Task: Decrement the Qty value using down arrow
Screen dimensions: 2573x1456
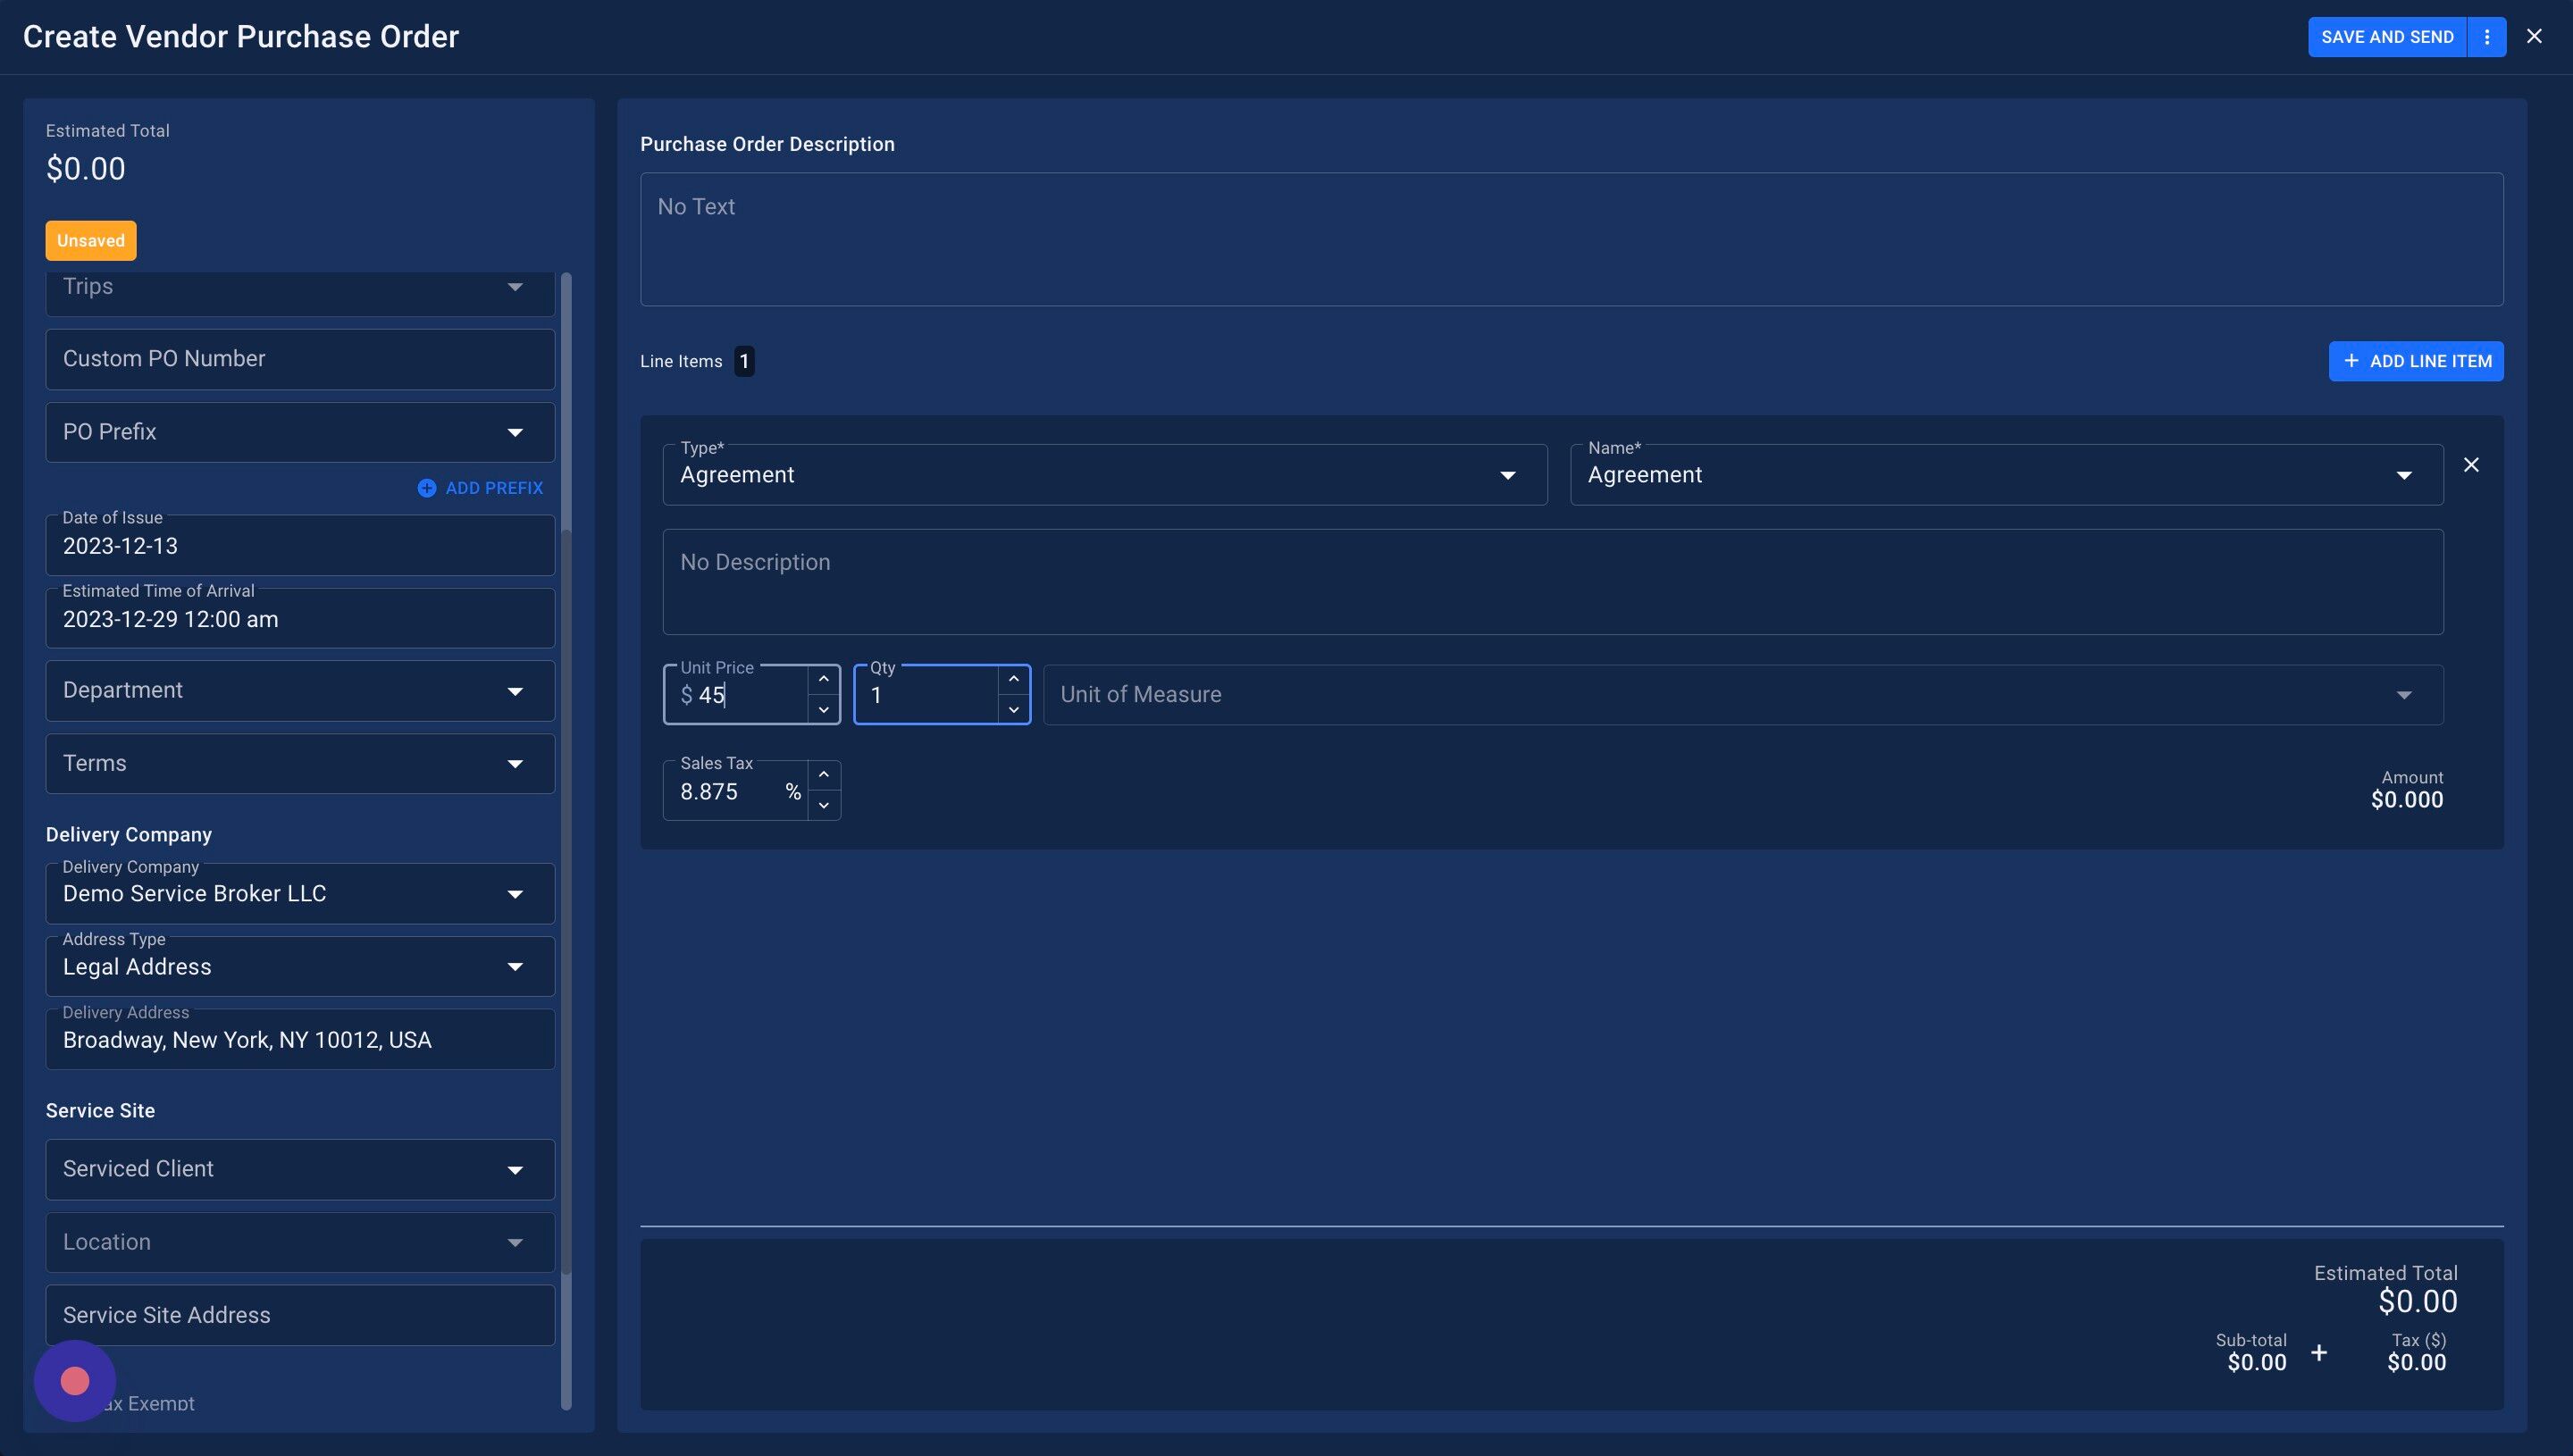Action: click(x=1013, y=710)
